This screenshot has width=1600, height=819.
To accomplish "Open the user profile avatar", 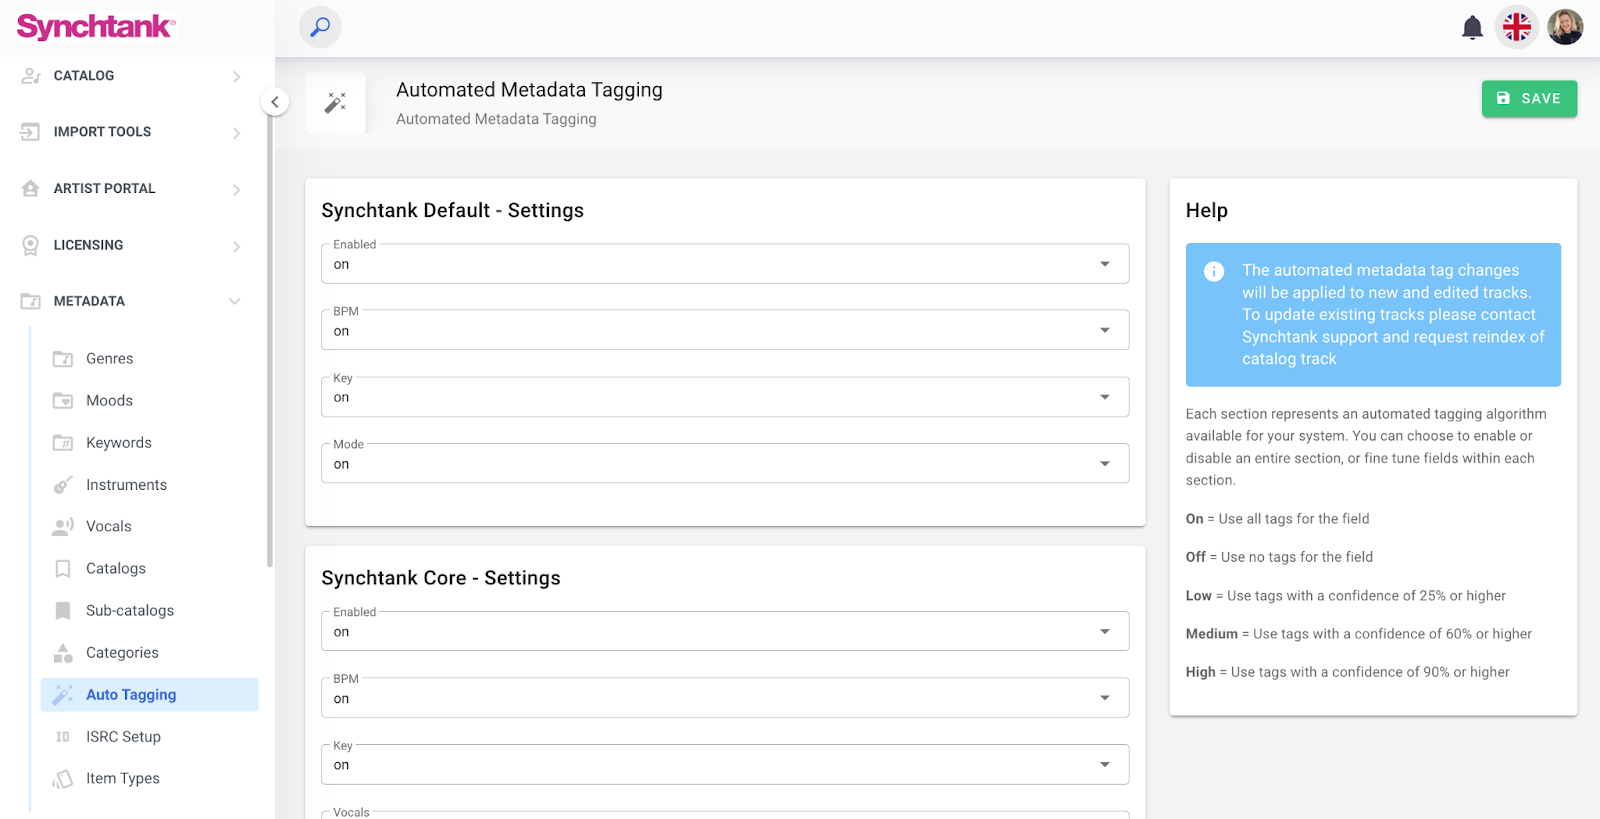I will (1565, 27).
